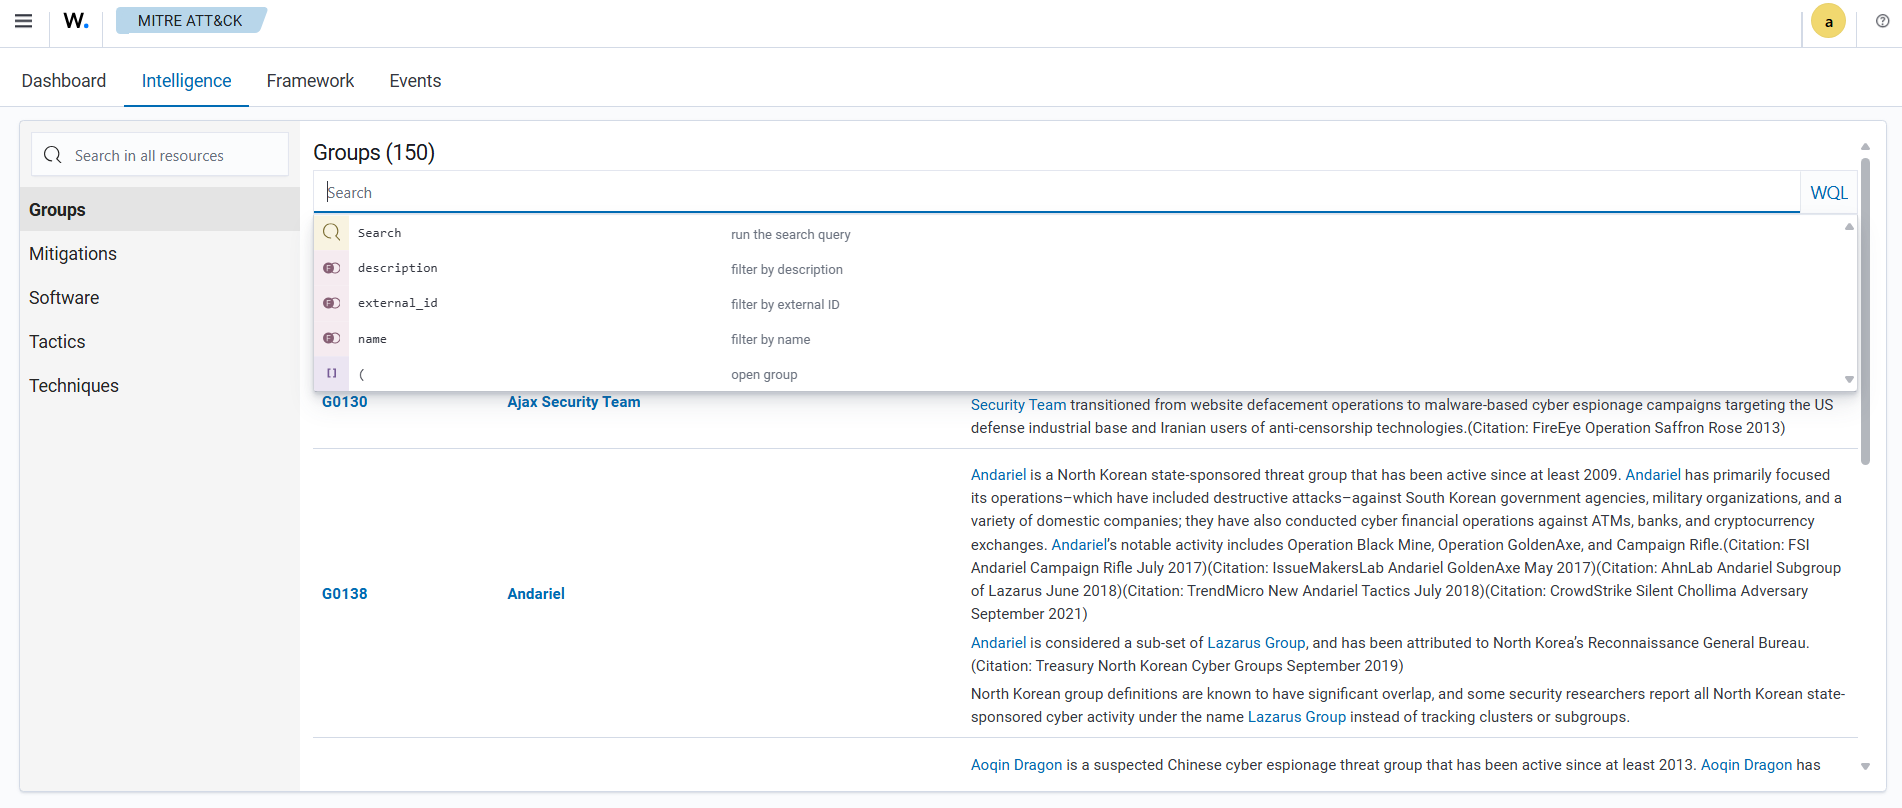Click the description field suggestion icon
The image size is (1902, 808).
(x=332, y=268)
